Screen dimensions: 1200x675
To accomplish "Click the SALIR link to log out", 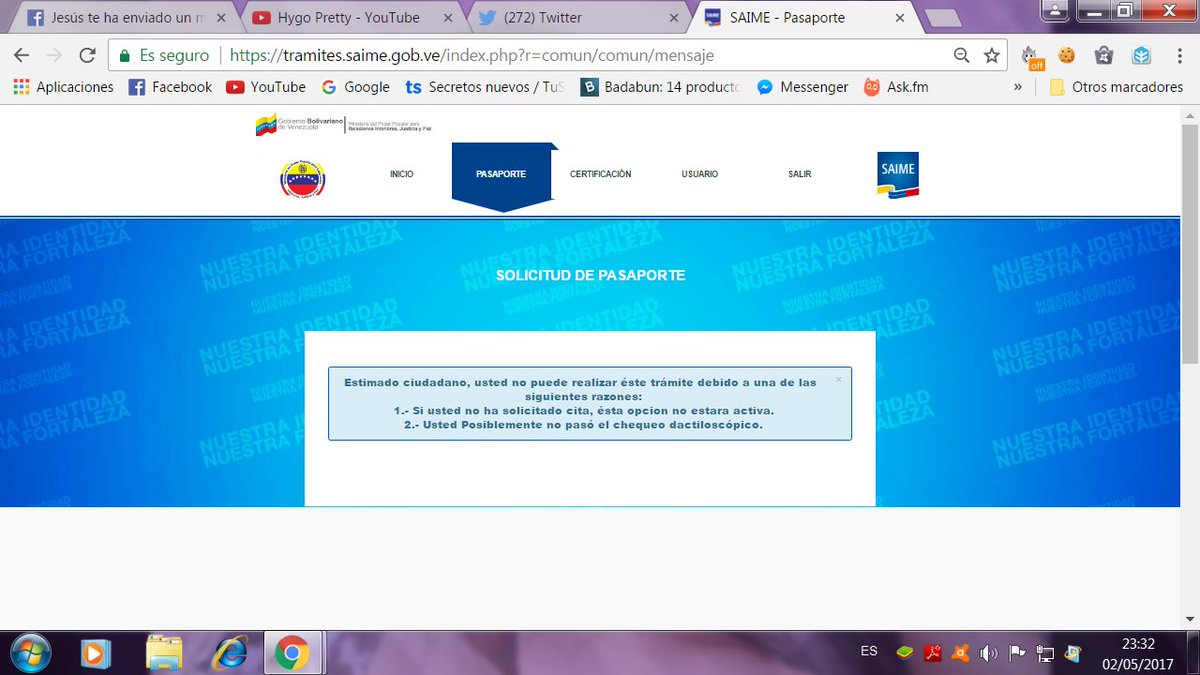I will coord(799,173).
